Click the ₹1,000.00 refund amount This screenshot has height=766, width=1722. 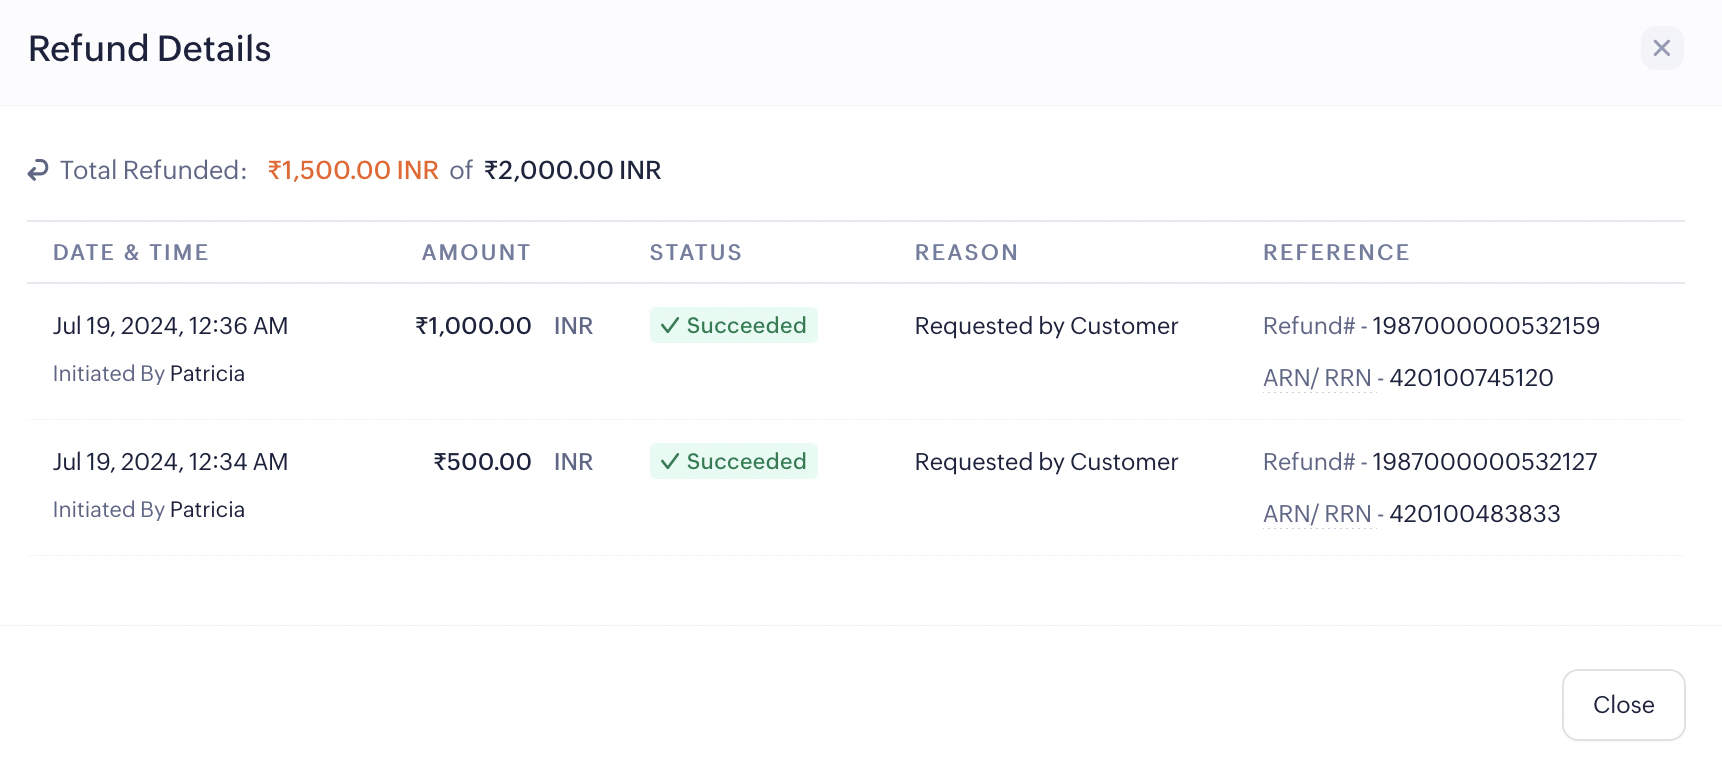473,326
